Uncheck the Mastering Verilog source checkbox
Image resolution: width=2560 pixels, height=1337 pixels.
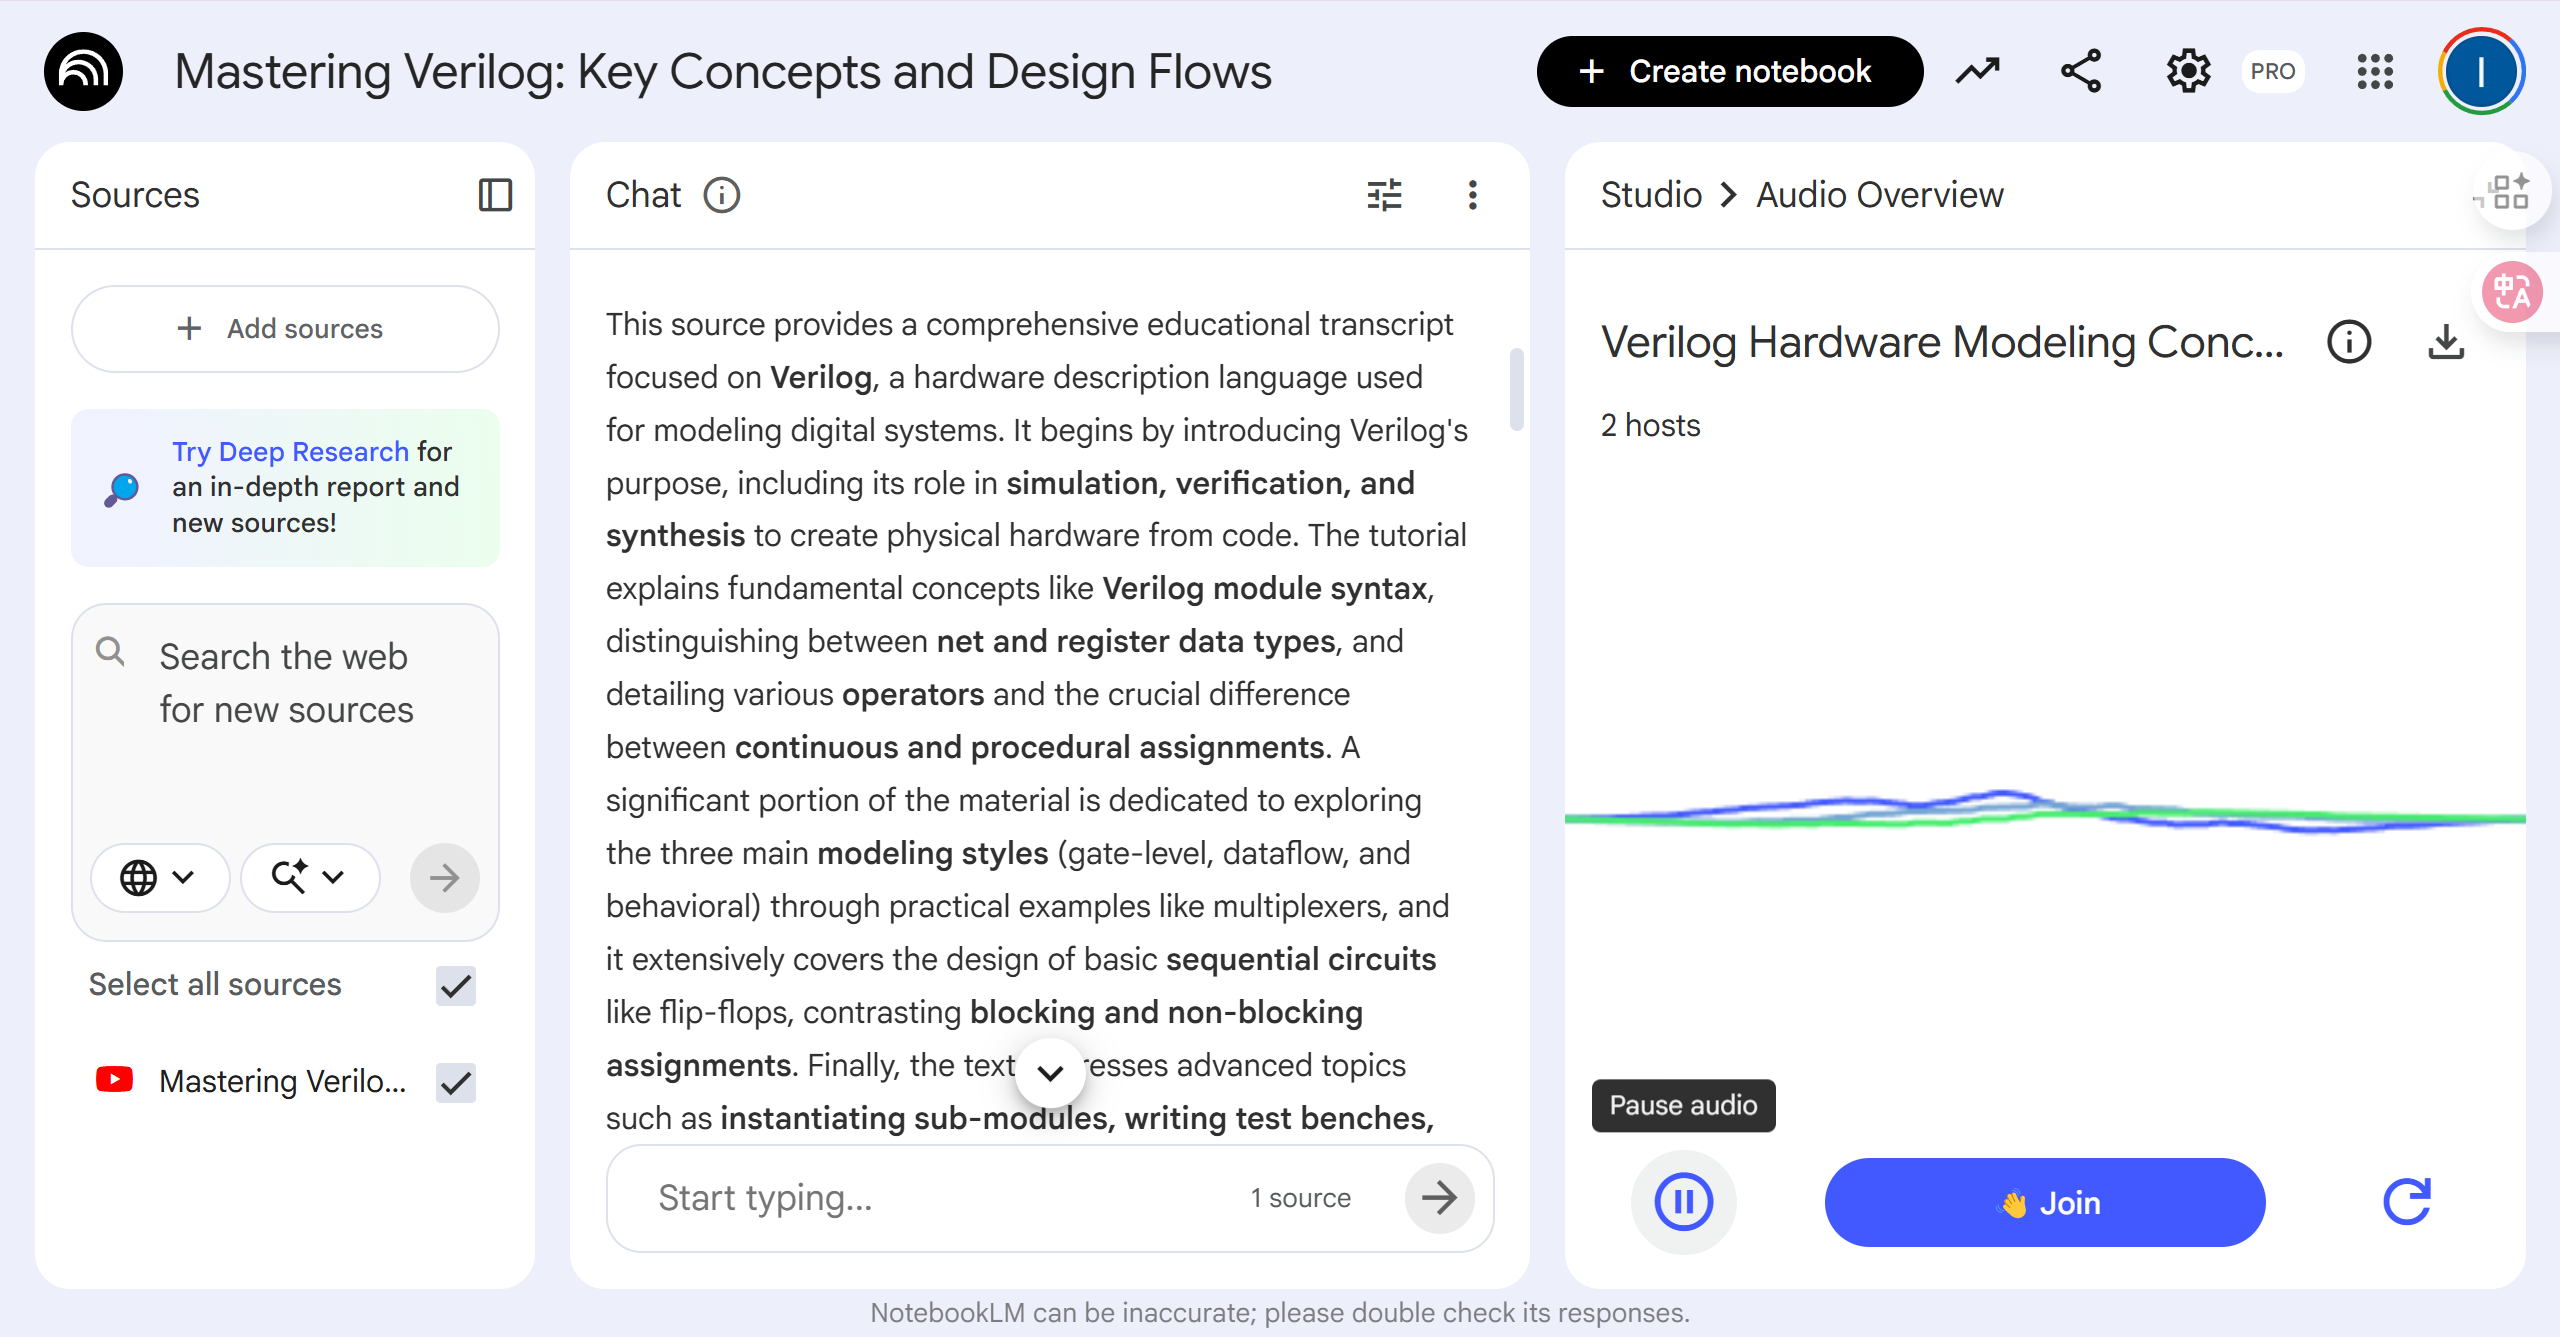click(x=456, y=1082)
